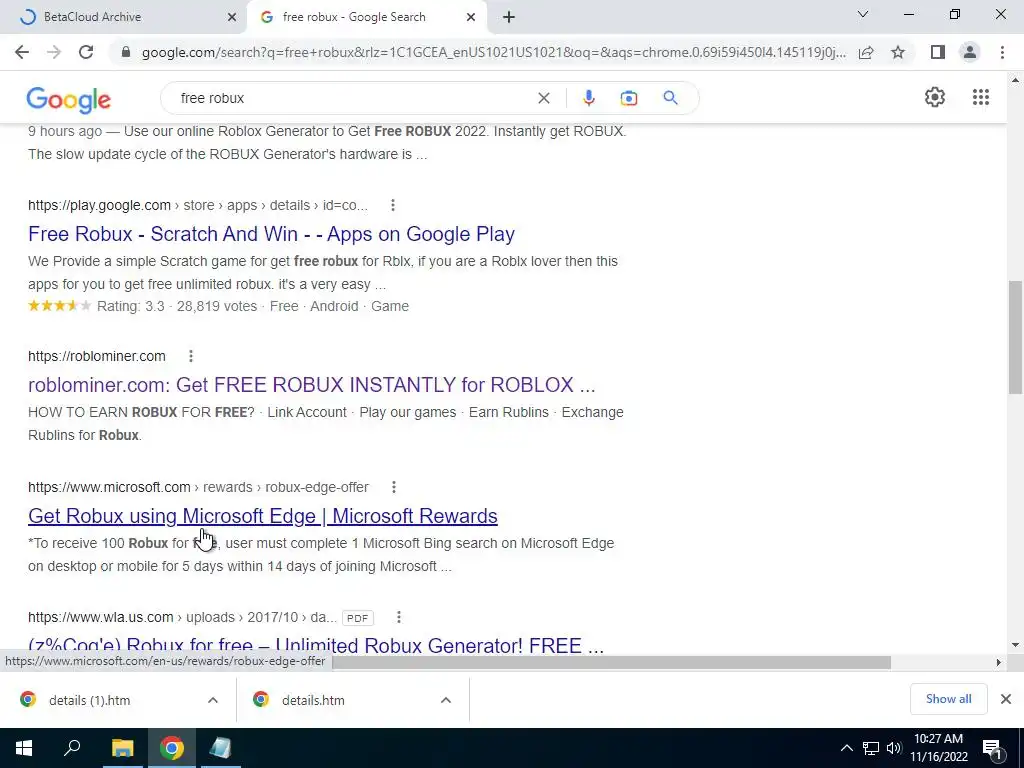Open the notepad-like app in taskbar

click(x=221, y=748)
